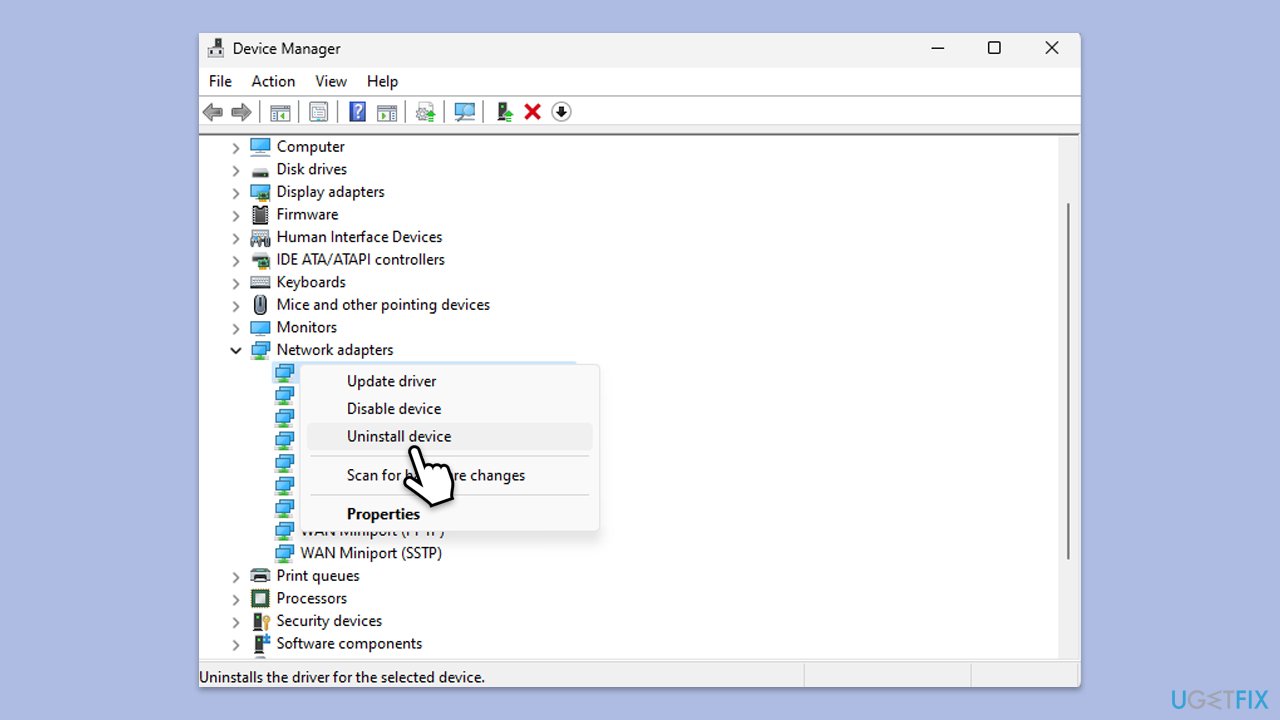Expand the Processors node

[x=236, y=599]
